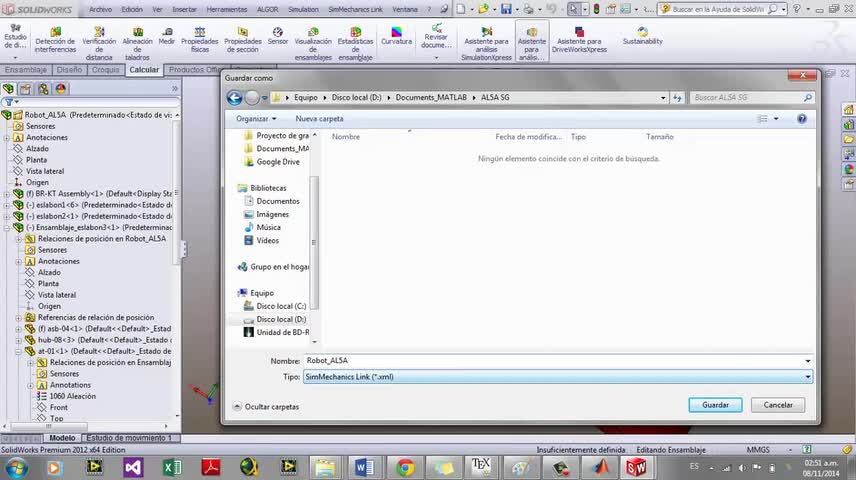
Task: Open the Tipo file type dropdown
Action: point(807,377)
